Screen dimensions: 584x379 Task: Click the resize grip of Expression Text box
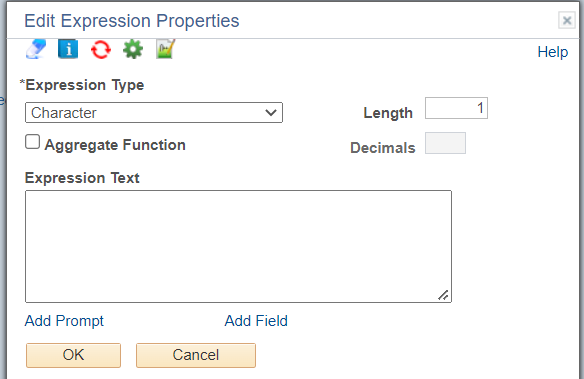(x=443, y=295)
